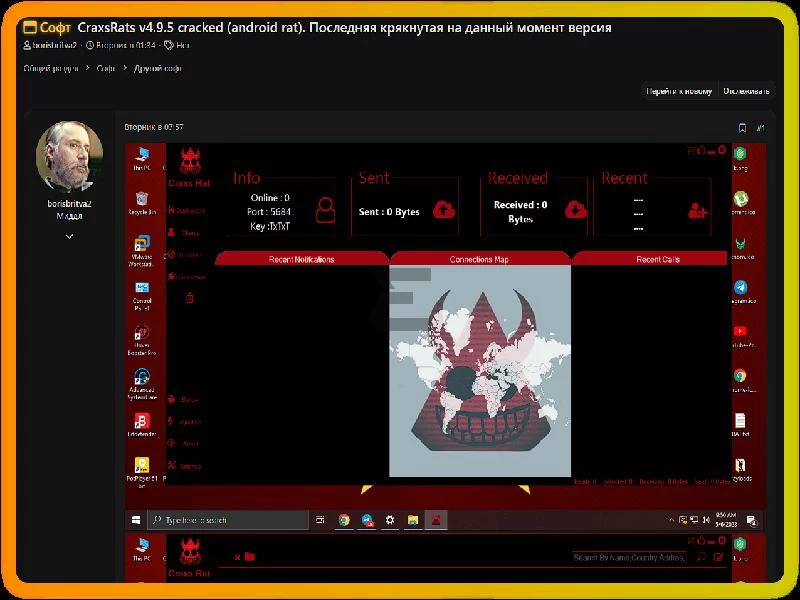Click the 'Перейти к новому' button

[x=679, y=91]
